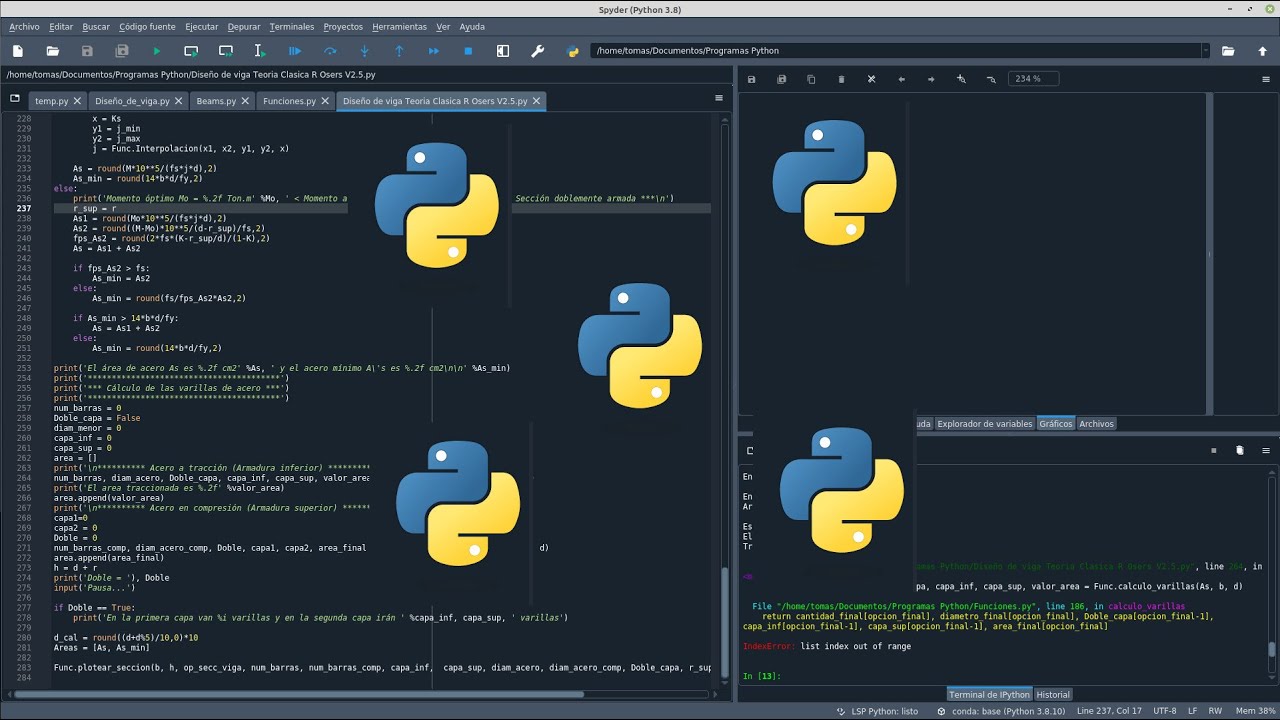Open the Gráficos pane options menu
This screenshot has height=720, width=1280.
1265,79
